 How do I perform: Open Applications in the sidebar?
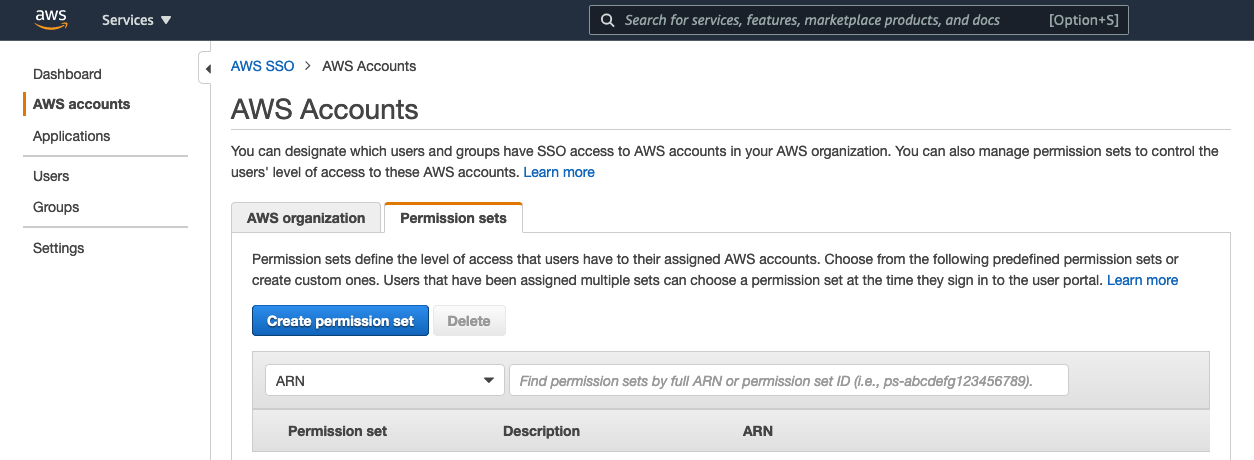point(71,136)
